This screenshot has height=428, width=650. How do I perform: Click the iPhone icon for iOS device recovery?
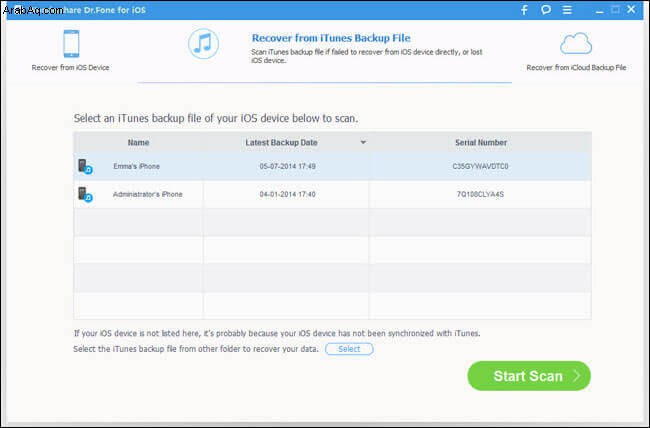coord(71,44)
